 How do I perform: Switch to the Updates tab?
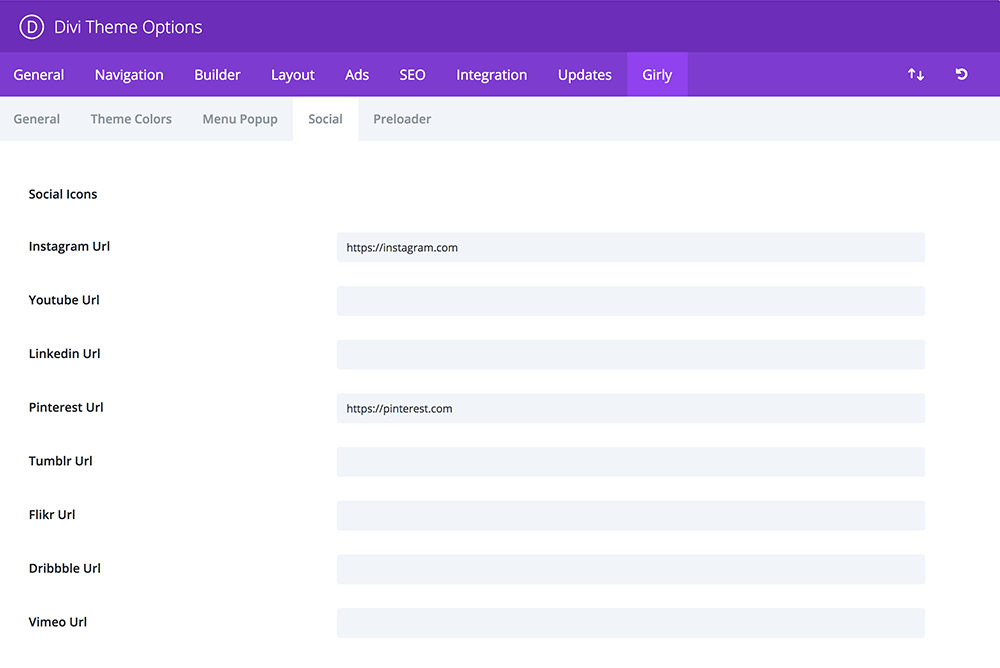coord(584,75)
